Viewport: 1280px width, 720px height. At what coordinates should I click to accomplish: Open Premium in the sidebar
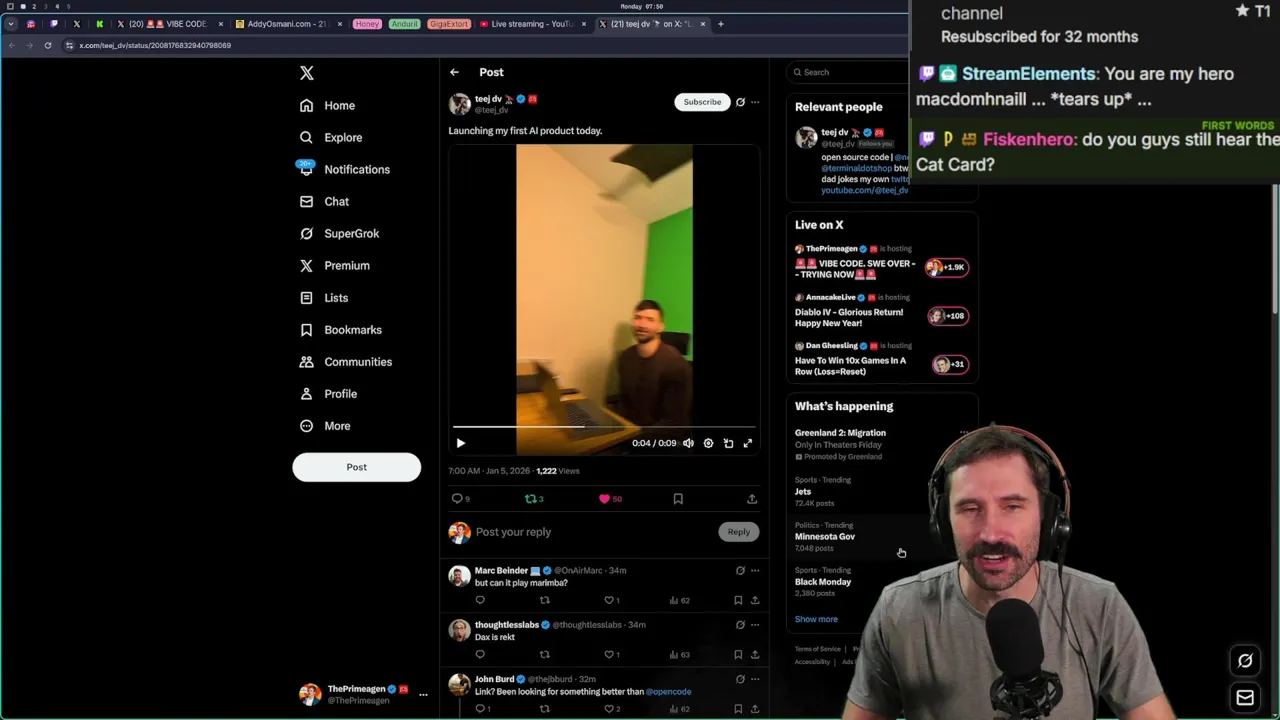click(x=334, y=265)
